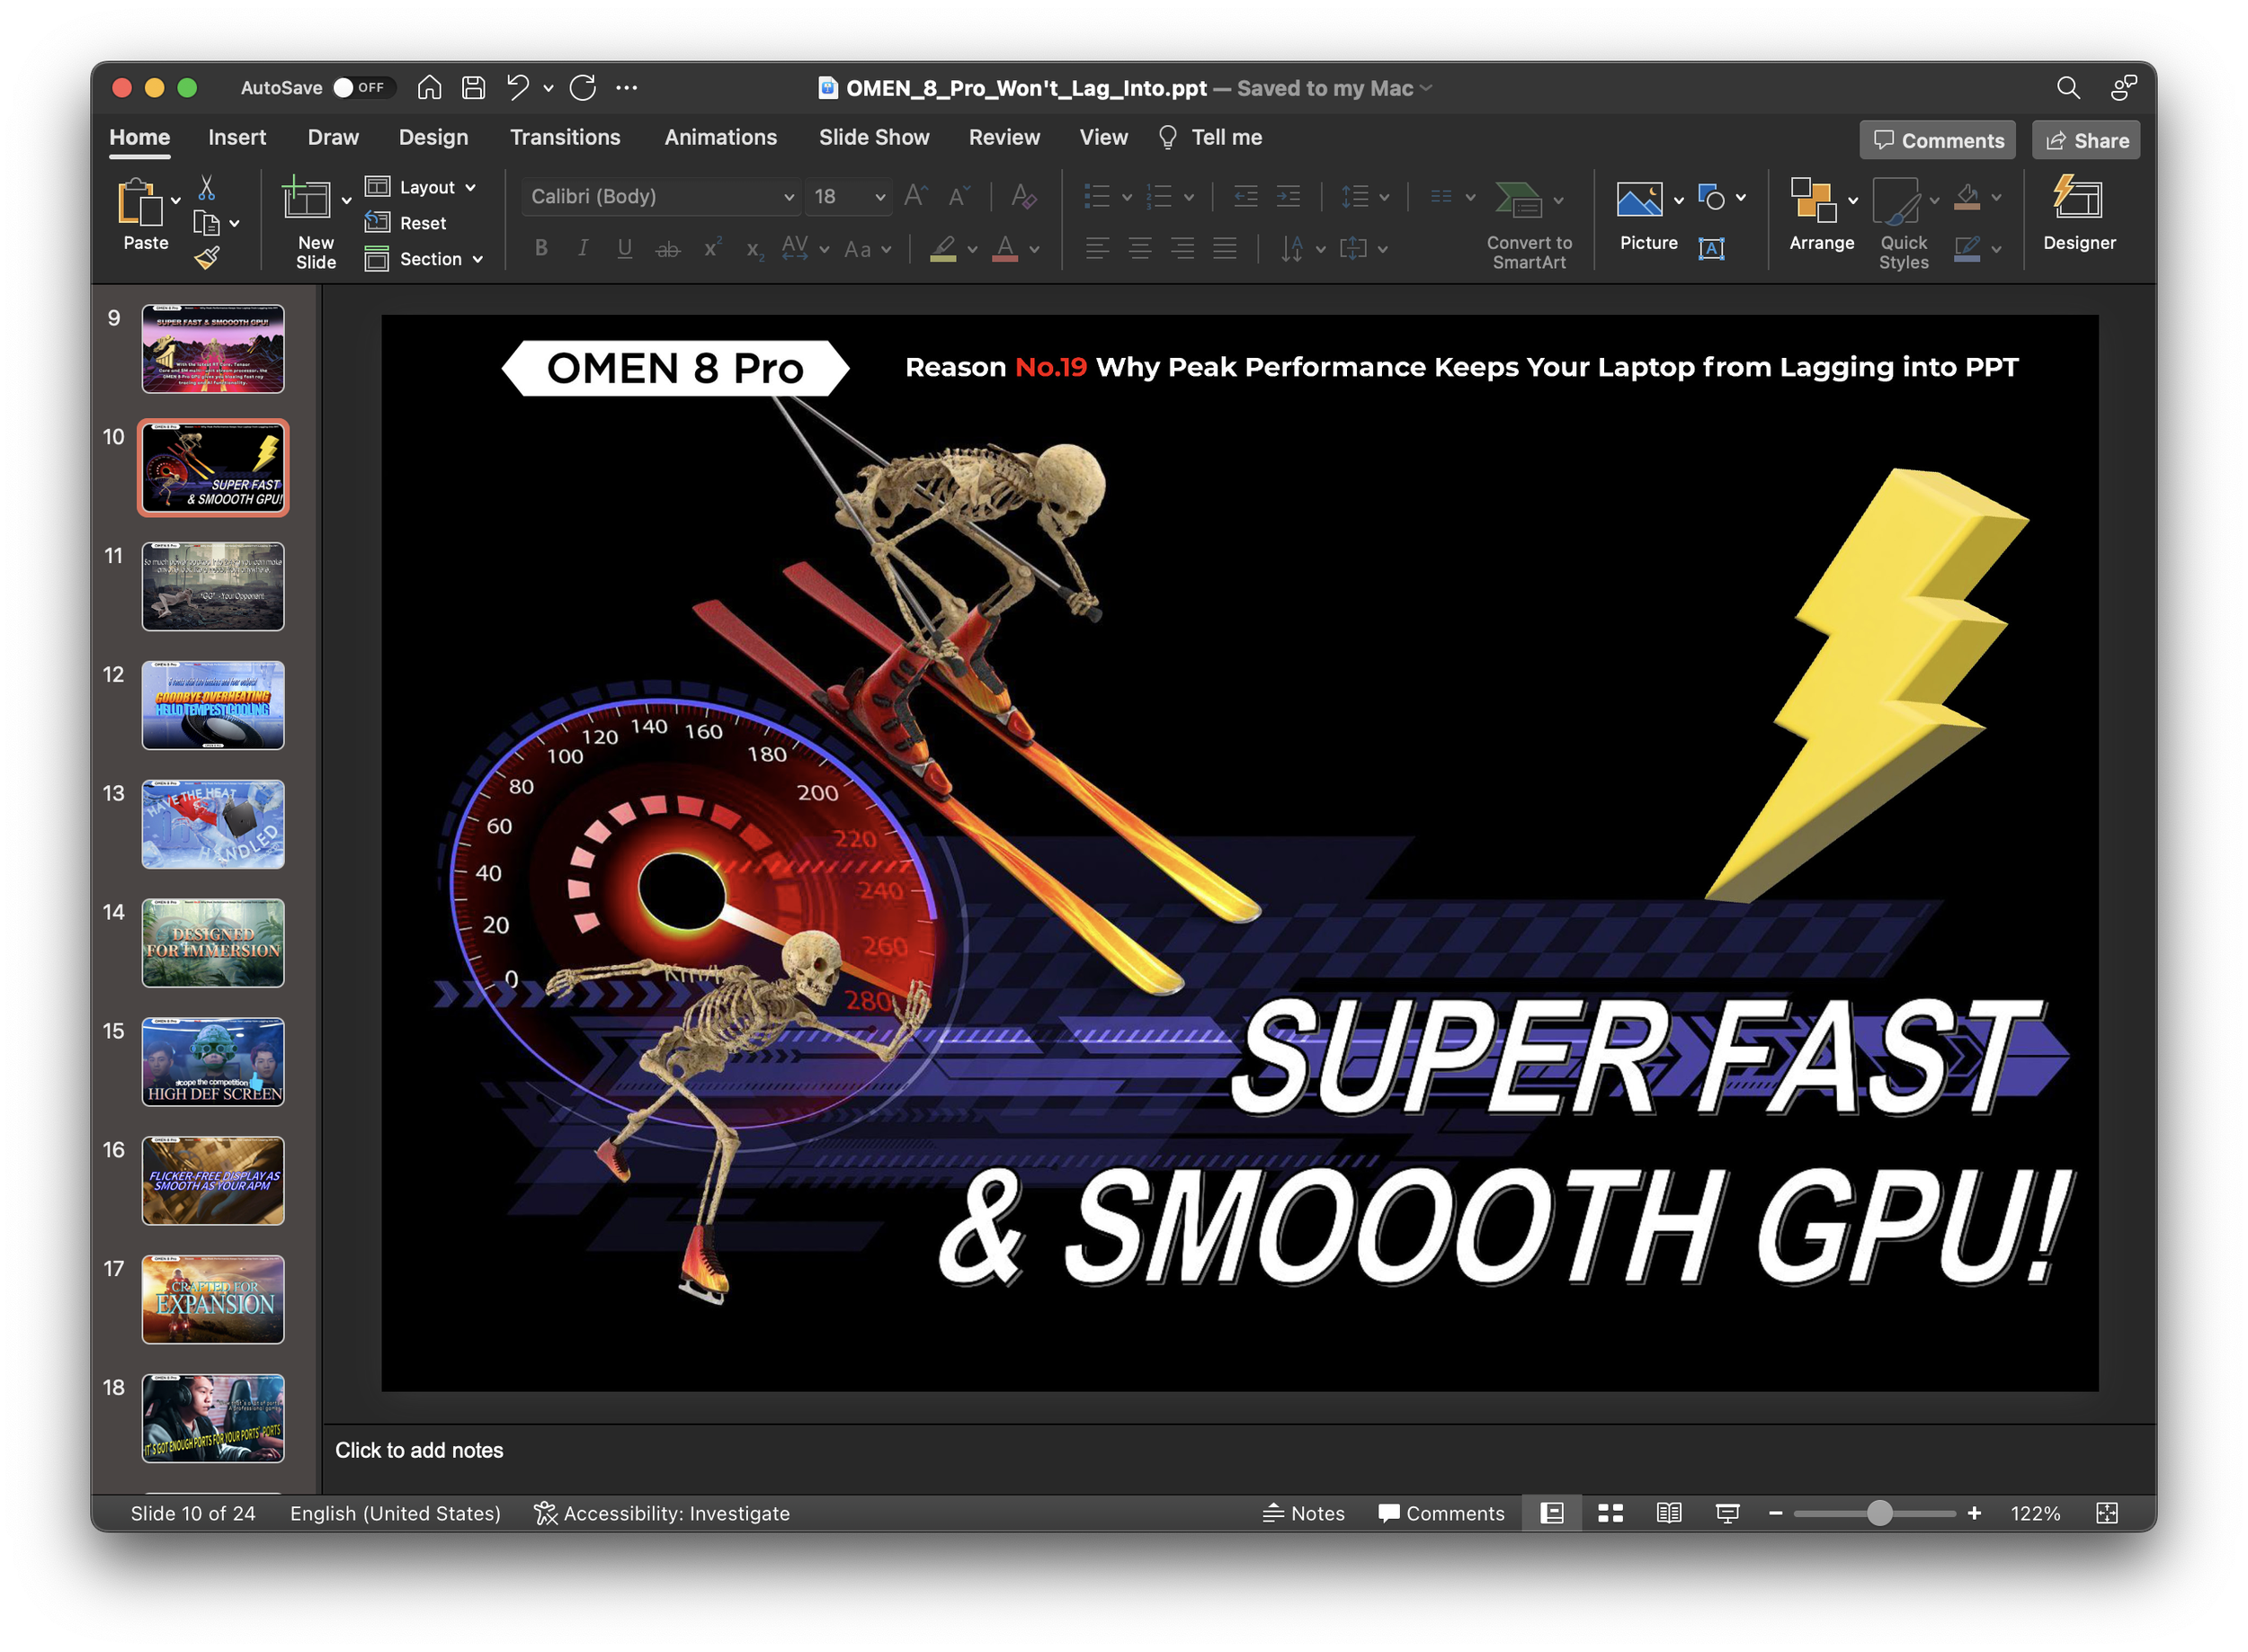Start slide show from status bar
This screenshot has width=2248, height=1652.
pyautogui.click(x=1727, y=1513)
